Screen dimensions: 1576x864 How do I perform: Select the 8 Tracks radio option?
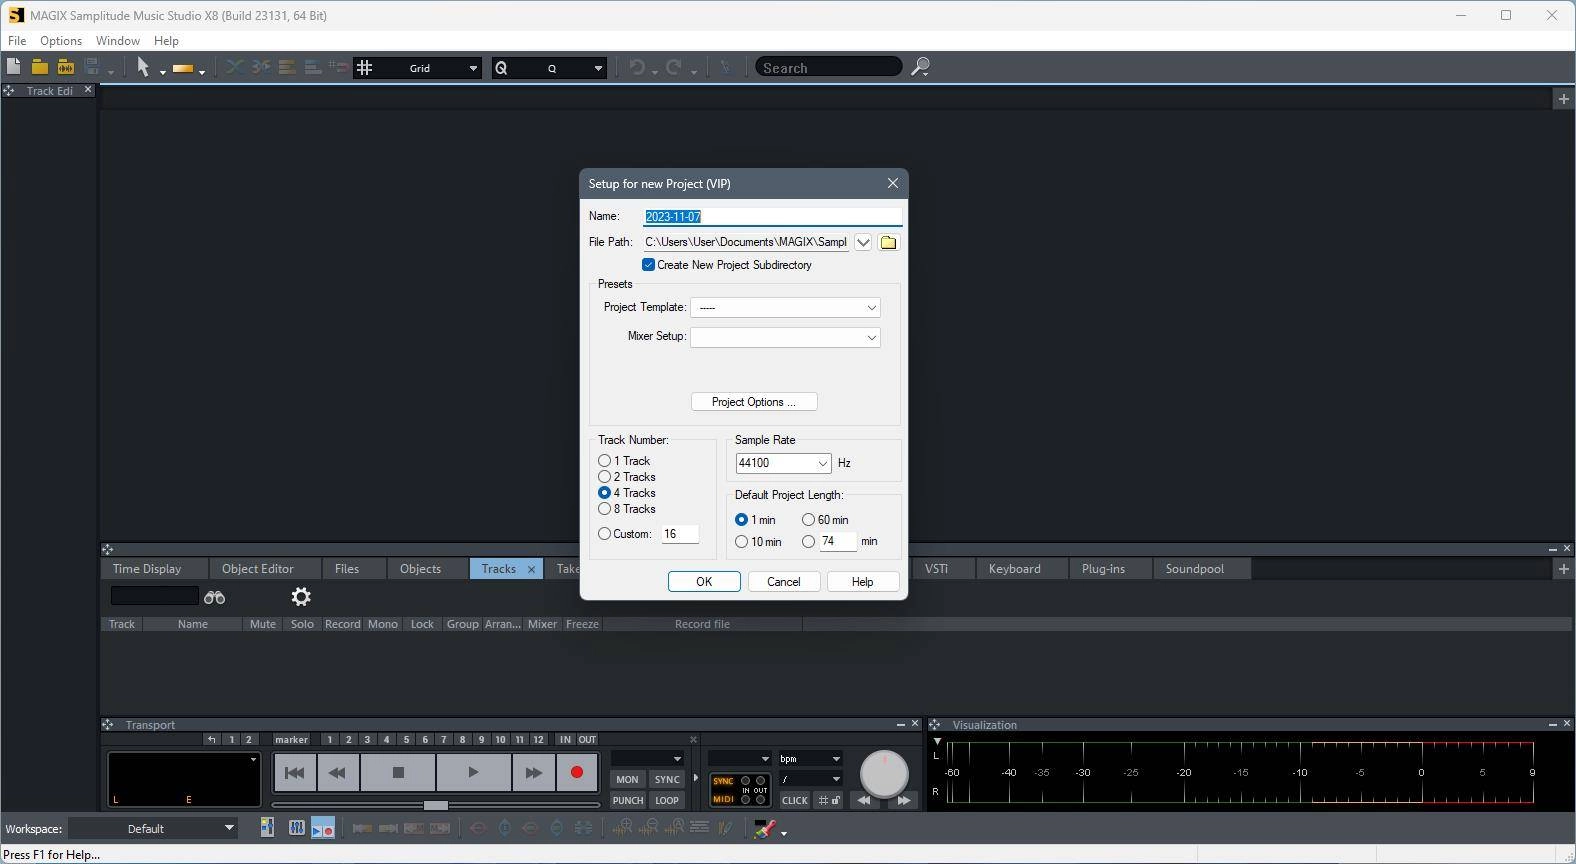click(x=604, y=509)
